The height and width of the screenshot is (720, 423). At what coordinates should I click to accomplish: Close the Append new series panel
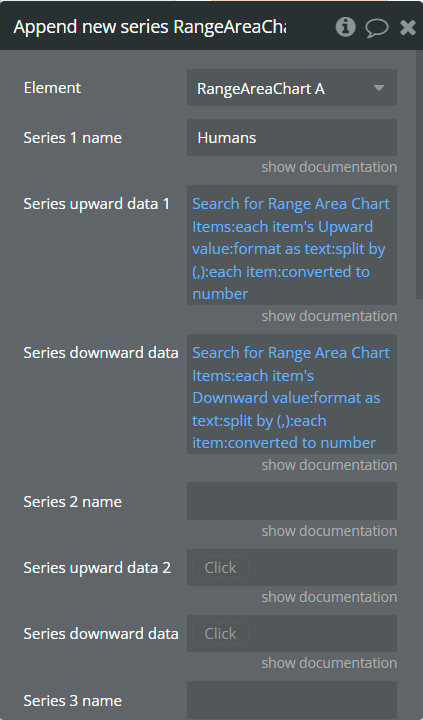pyautogui.click(x=408, y=28)
